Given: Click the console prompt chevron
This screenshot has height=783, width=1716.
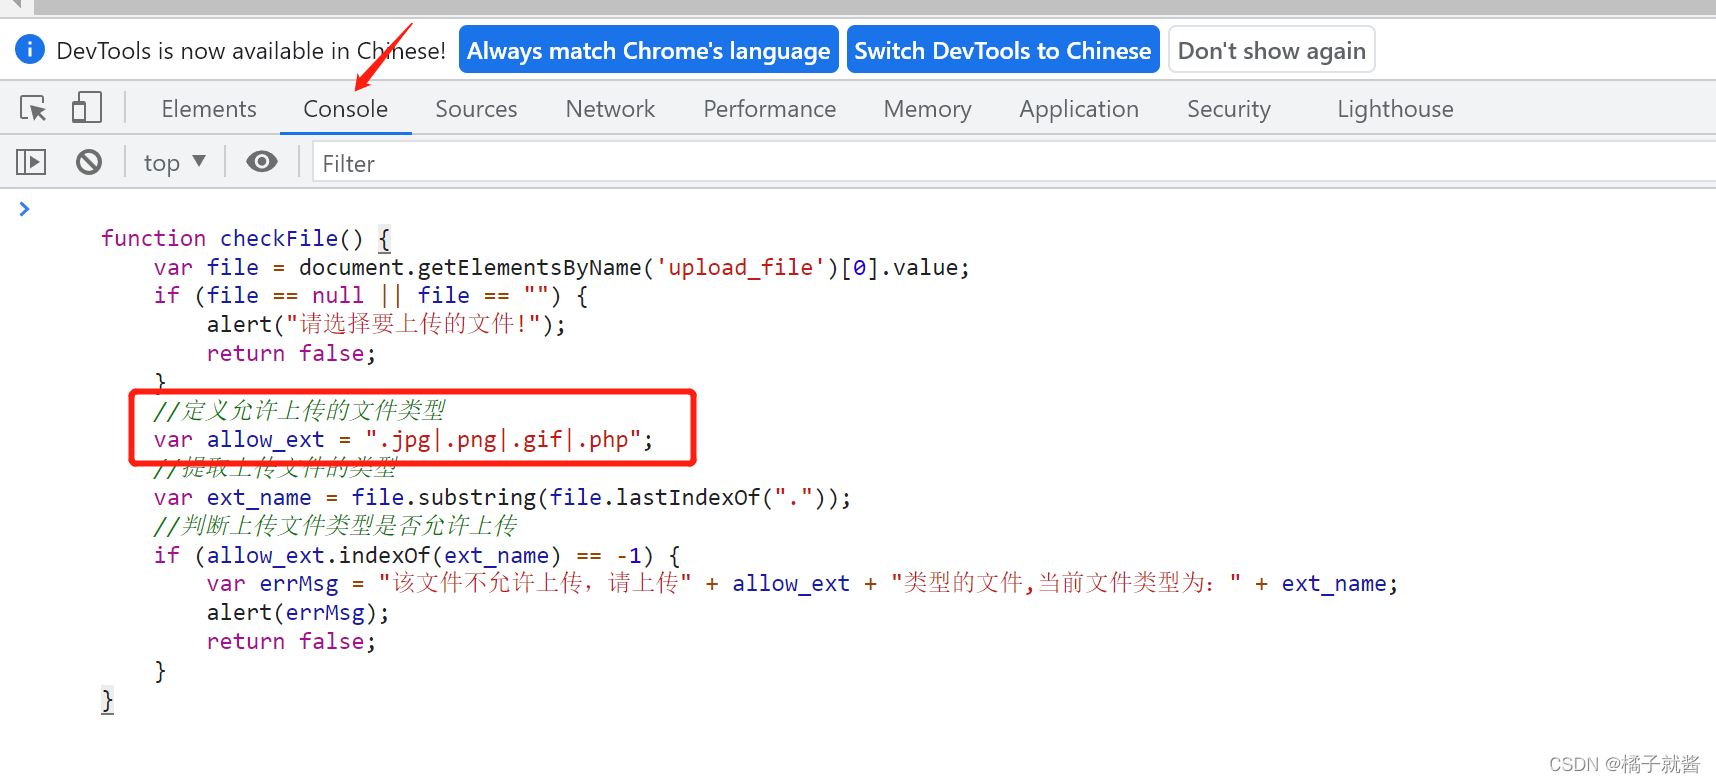Looking at the screenshot, I should click(24, 208).
